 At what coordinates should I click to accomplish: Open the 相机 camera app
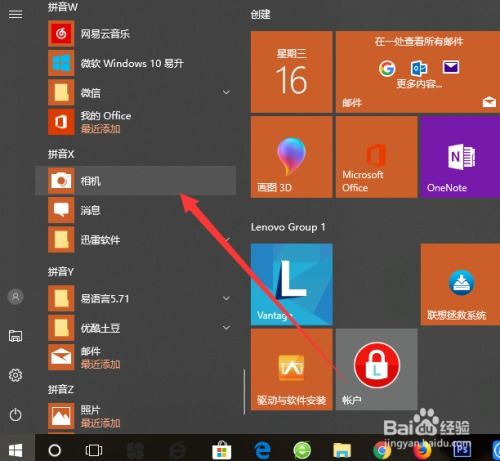click(x=135, y=181)
